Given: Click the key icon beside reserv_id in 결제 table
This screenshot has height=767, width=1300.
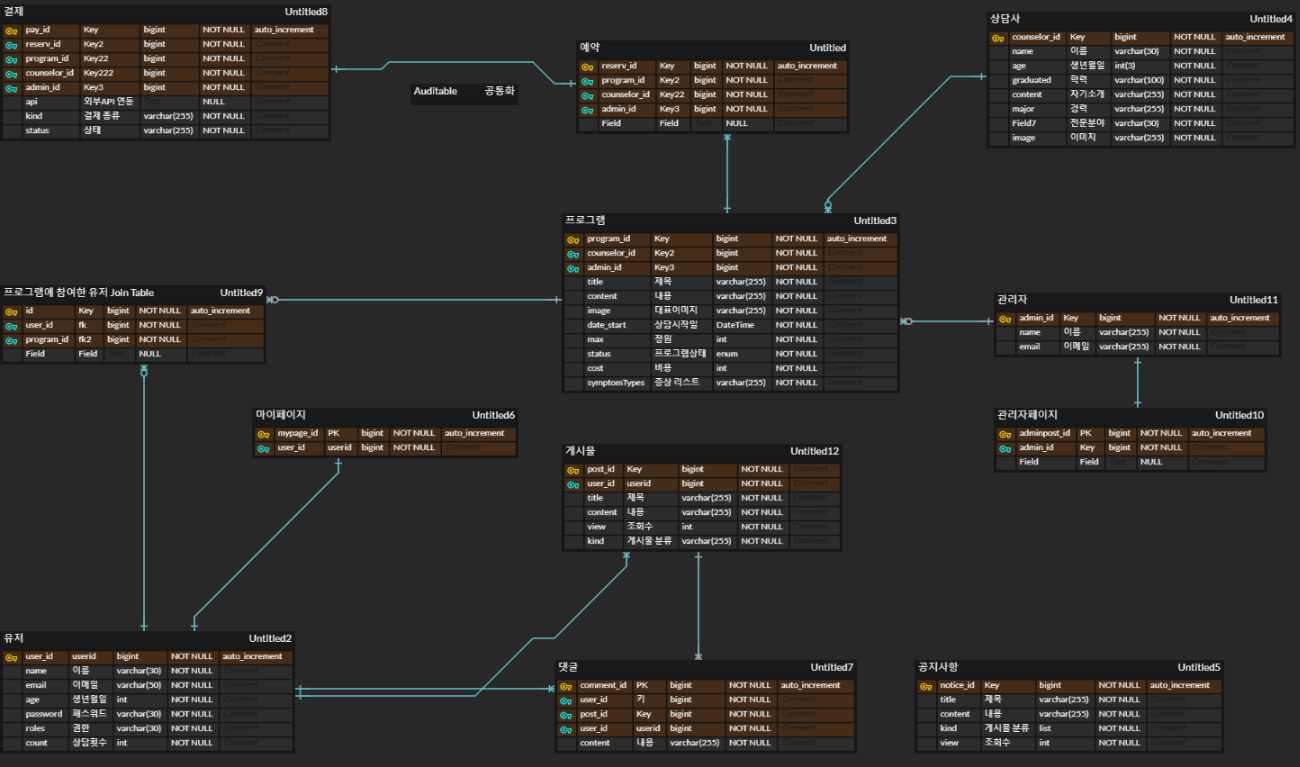Looking at the screenshot, I should point(11,44).
